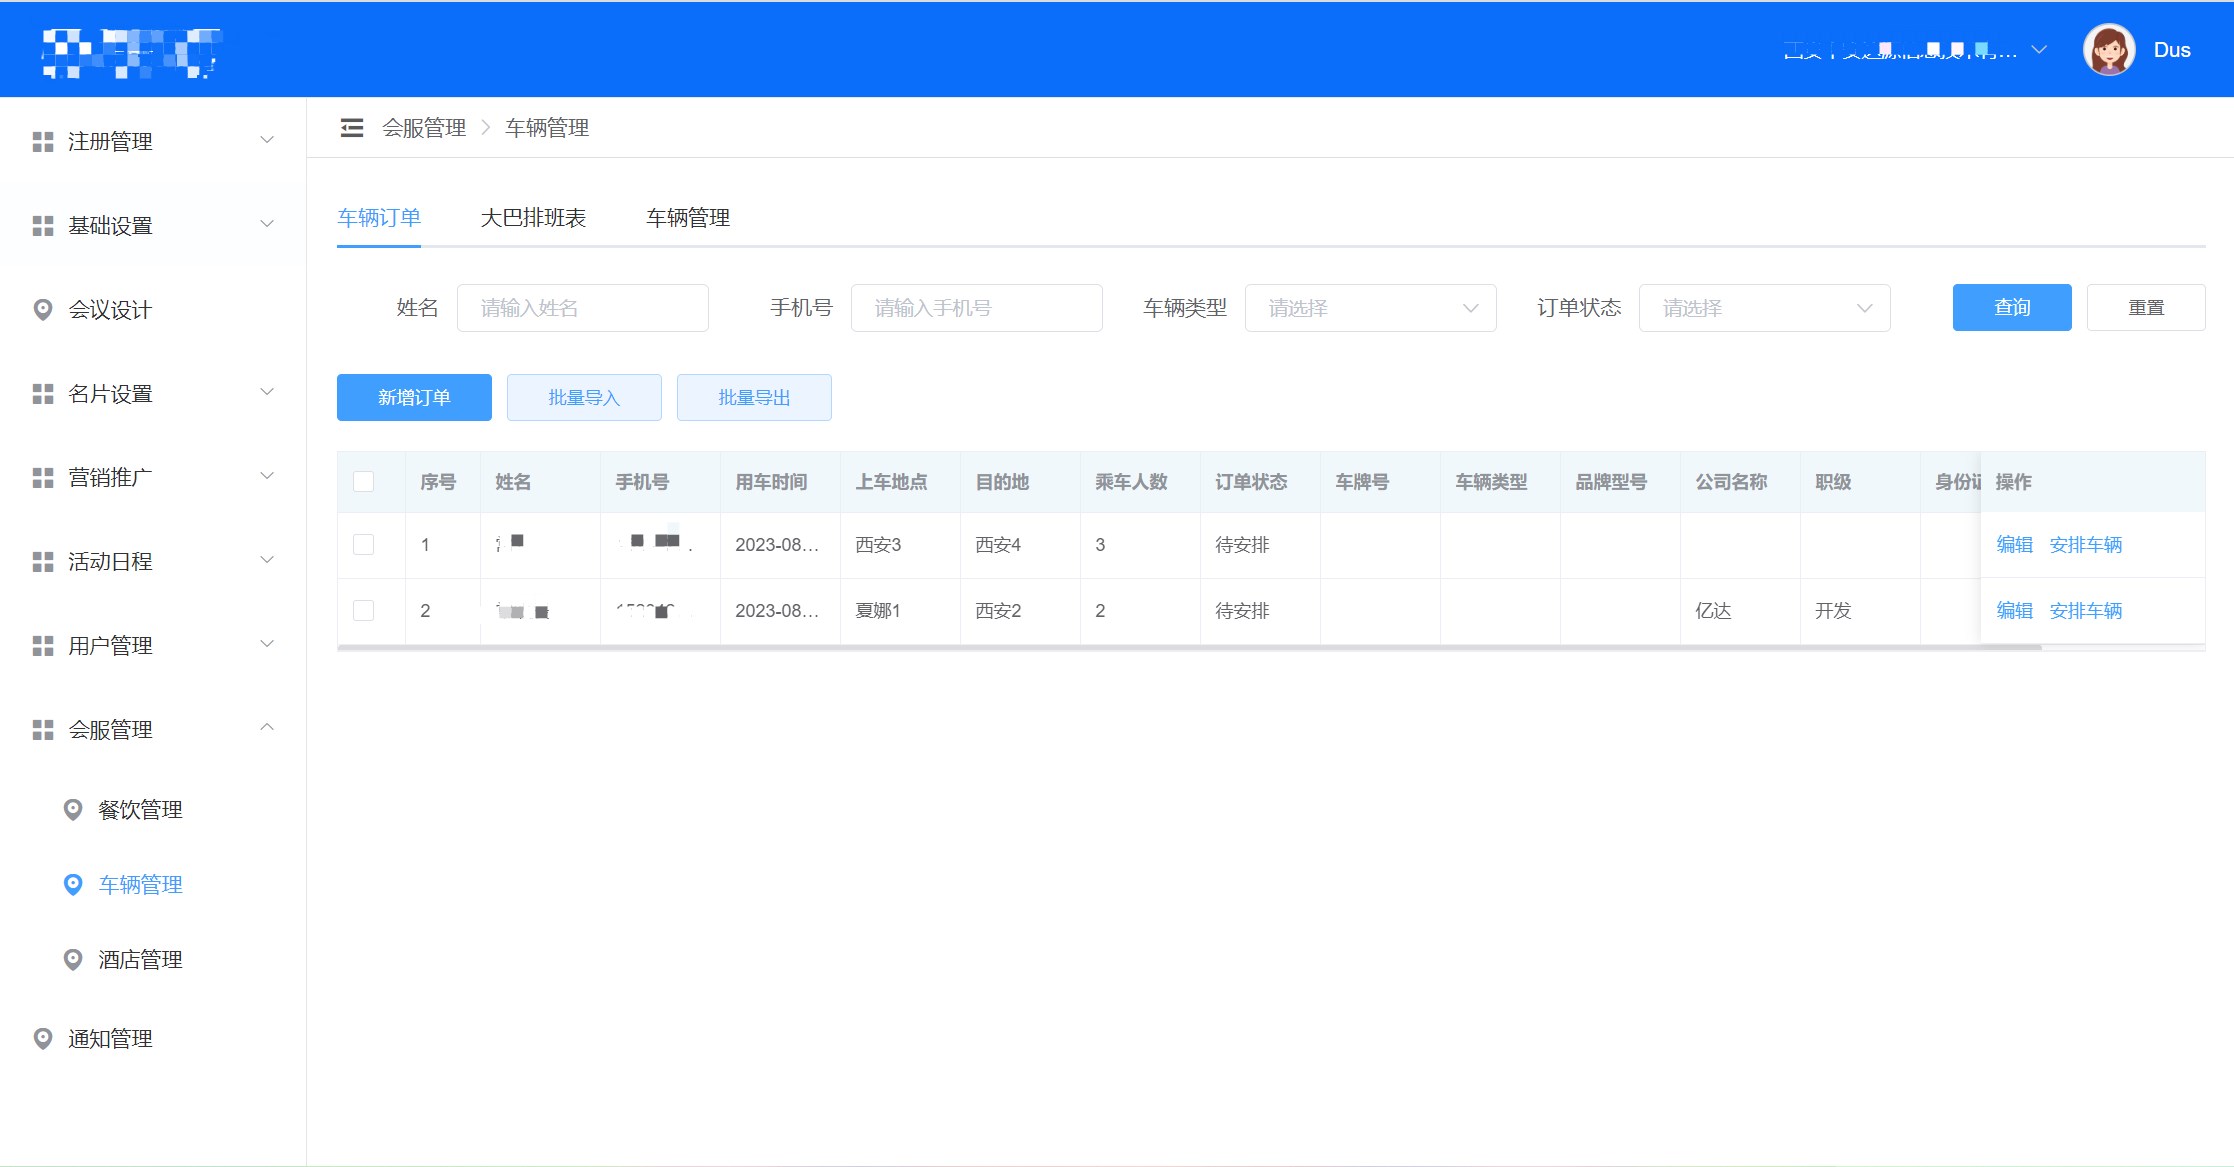Open 酒店管理 in sidebar
Image resolution: width=2234 pixels, height=1167 pixels.
pos(140,960)
